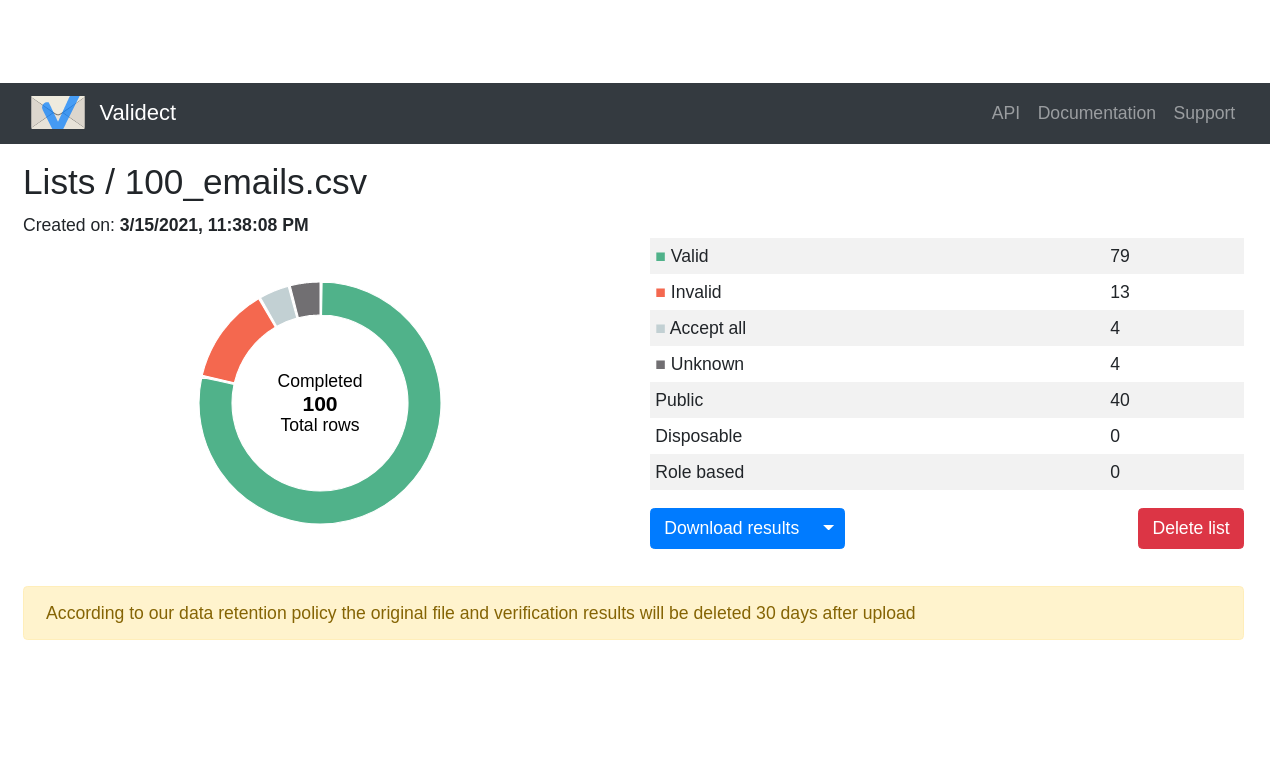Go to the Support page
1270x760 pixels.
[1203, 113]
